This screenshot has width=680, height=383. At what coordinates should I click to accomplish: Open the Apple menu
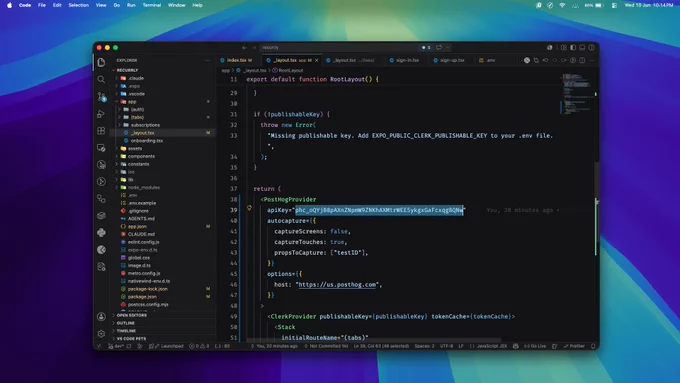click(9, 5)
